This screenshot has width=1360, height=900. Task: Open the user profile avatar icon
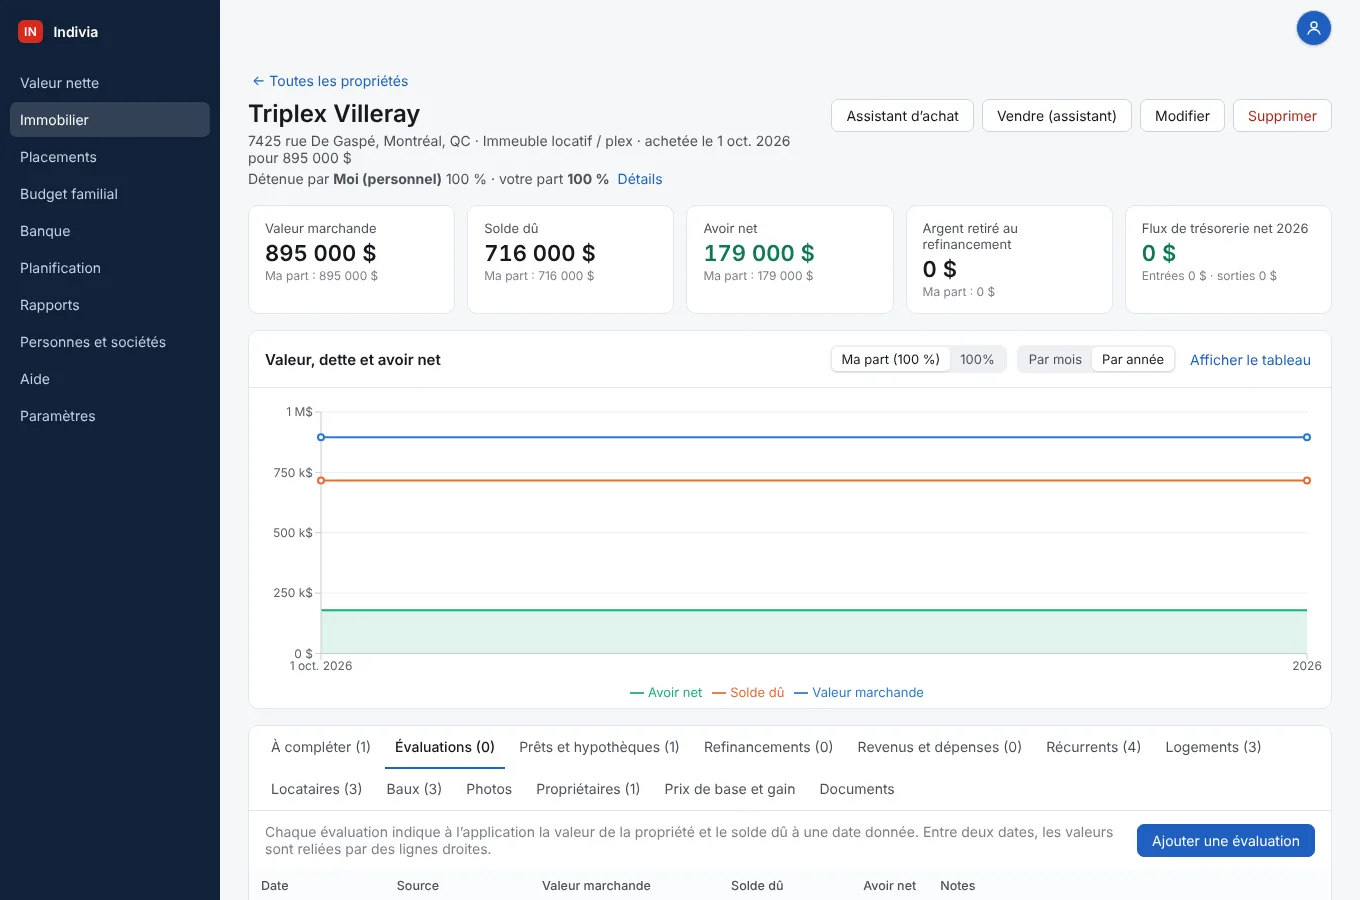pyautogui.click(x=1314, y=28)
